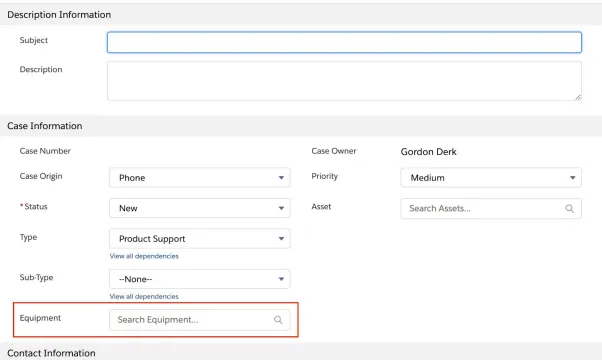
Task: Click the Description Information section header
Action: click(x=301, y=15)
